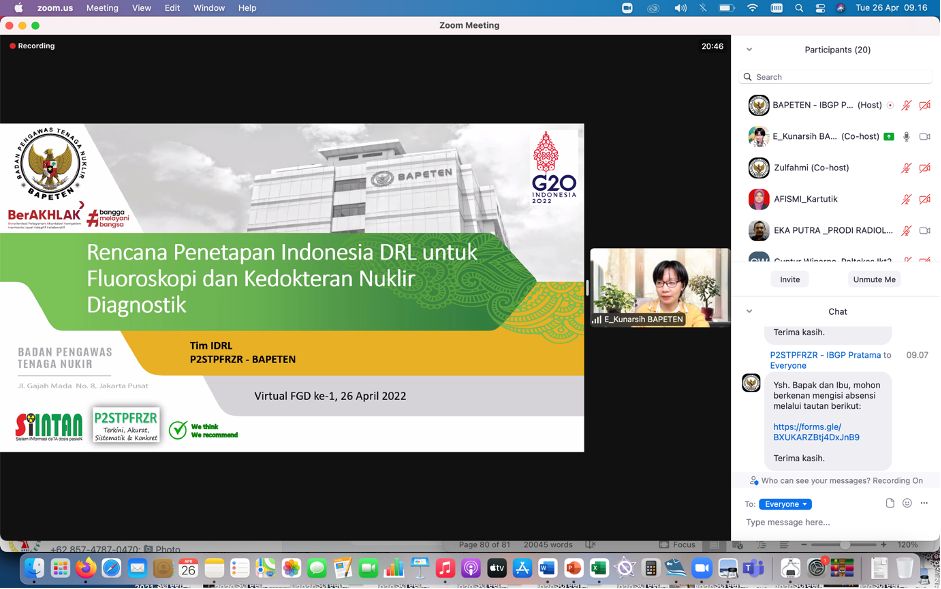Click the Bluetooth icon in menu bar
The image size is (941, 589).
point(703,8)
